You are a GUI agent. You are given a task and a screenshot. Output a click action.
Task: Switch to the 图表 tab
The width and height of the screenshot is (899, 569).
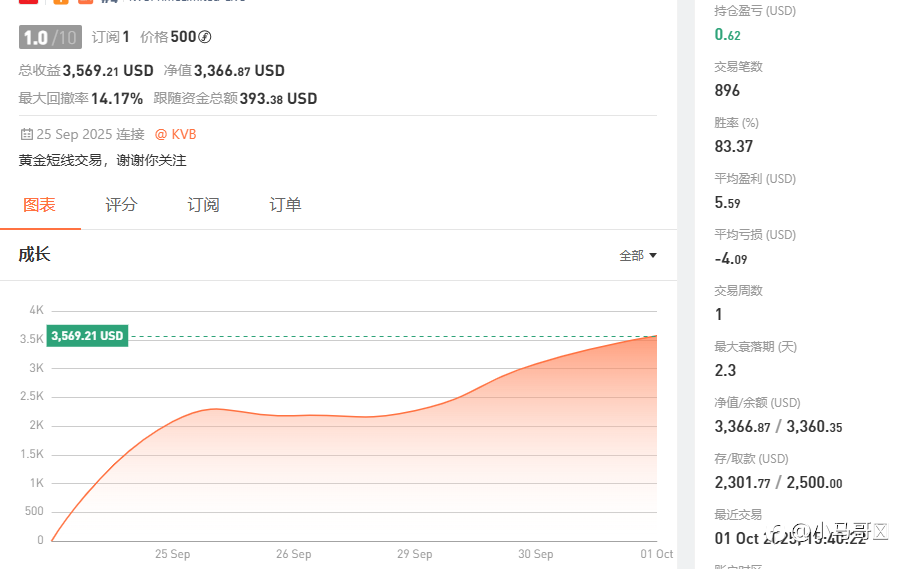(x=40, y=205)
